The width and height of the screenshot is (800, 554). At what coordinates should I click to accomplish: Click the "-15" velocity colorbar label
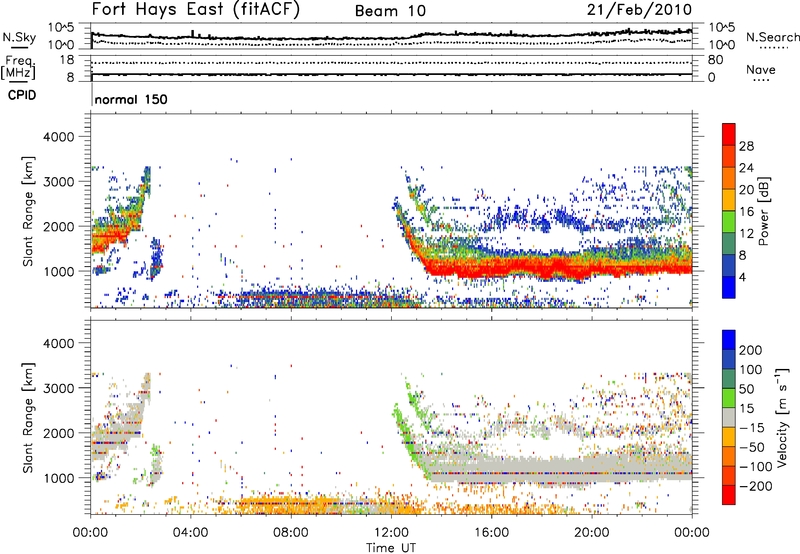(752, 428)
